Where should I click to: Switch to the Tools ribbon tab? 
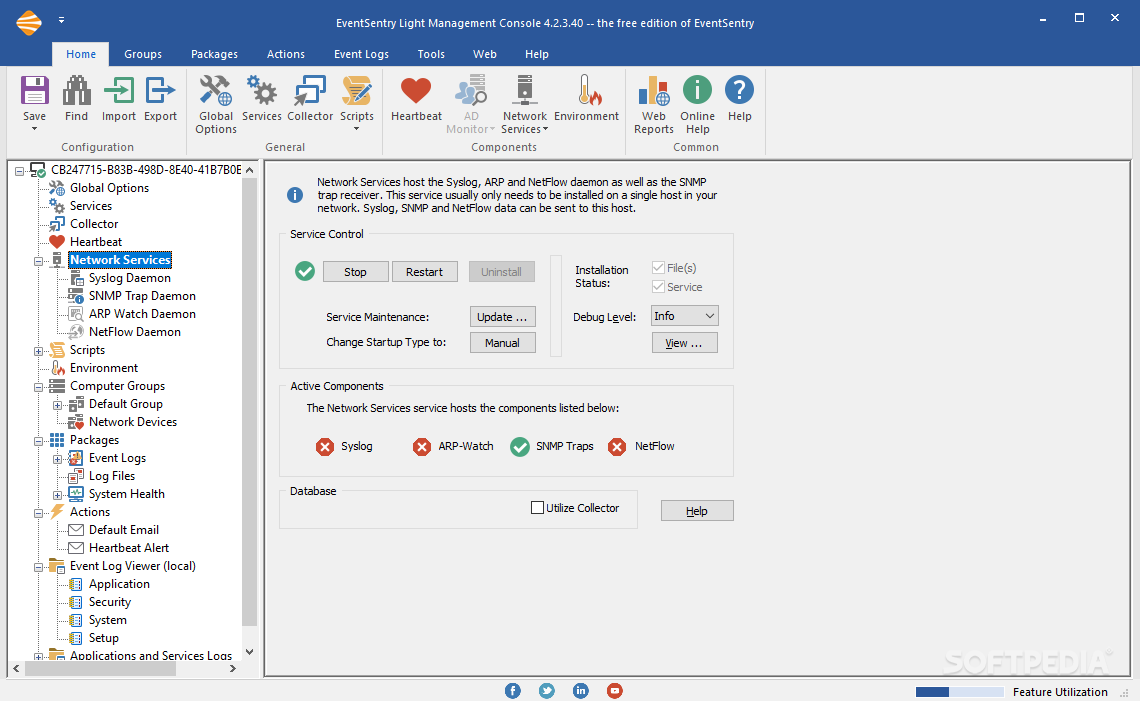point(431,54)
